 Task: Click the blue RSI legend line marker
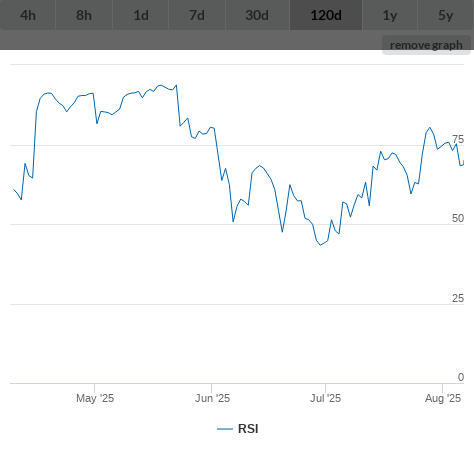(225, 429)
